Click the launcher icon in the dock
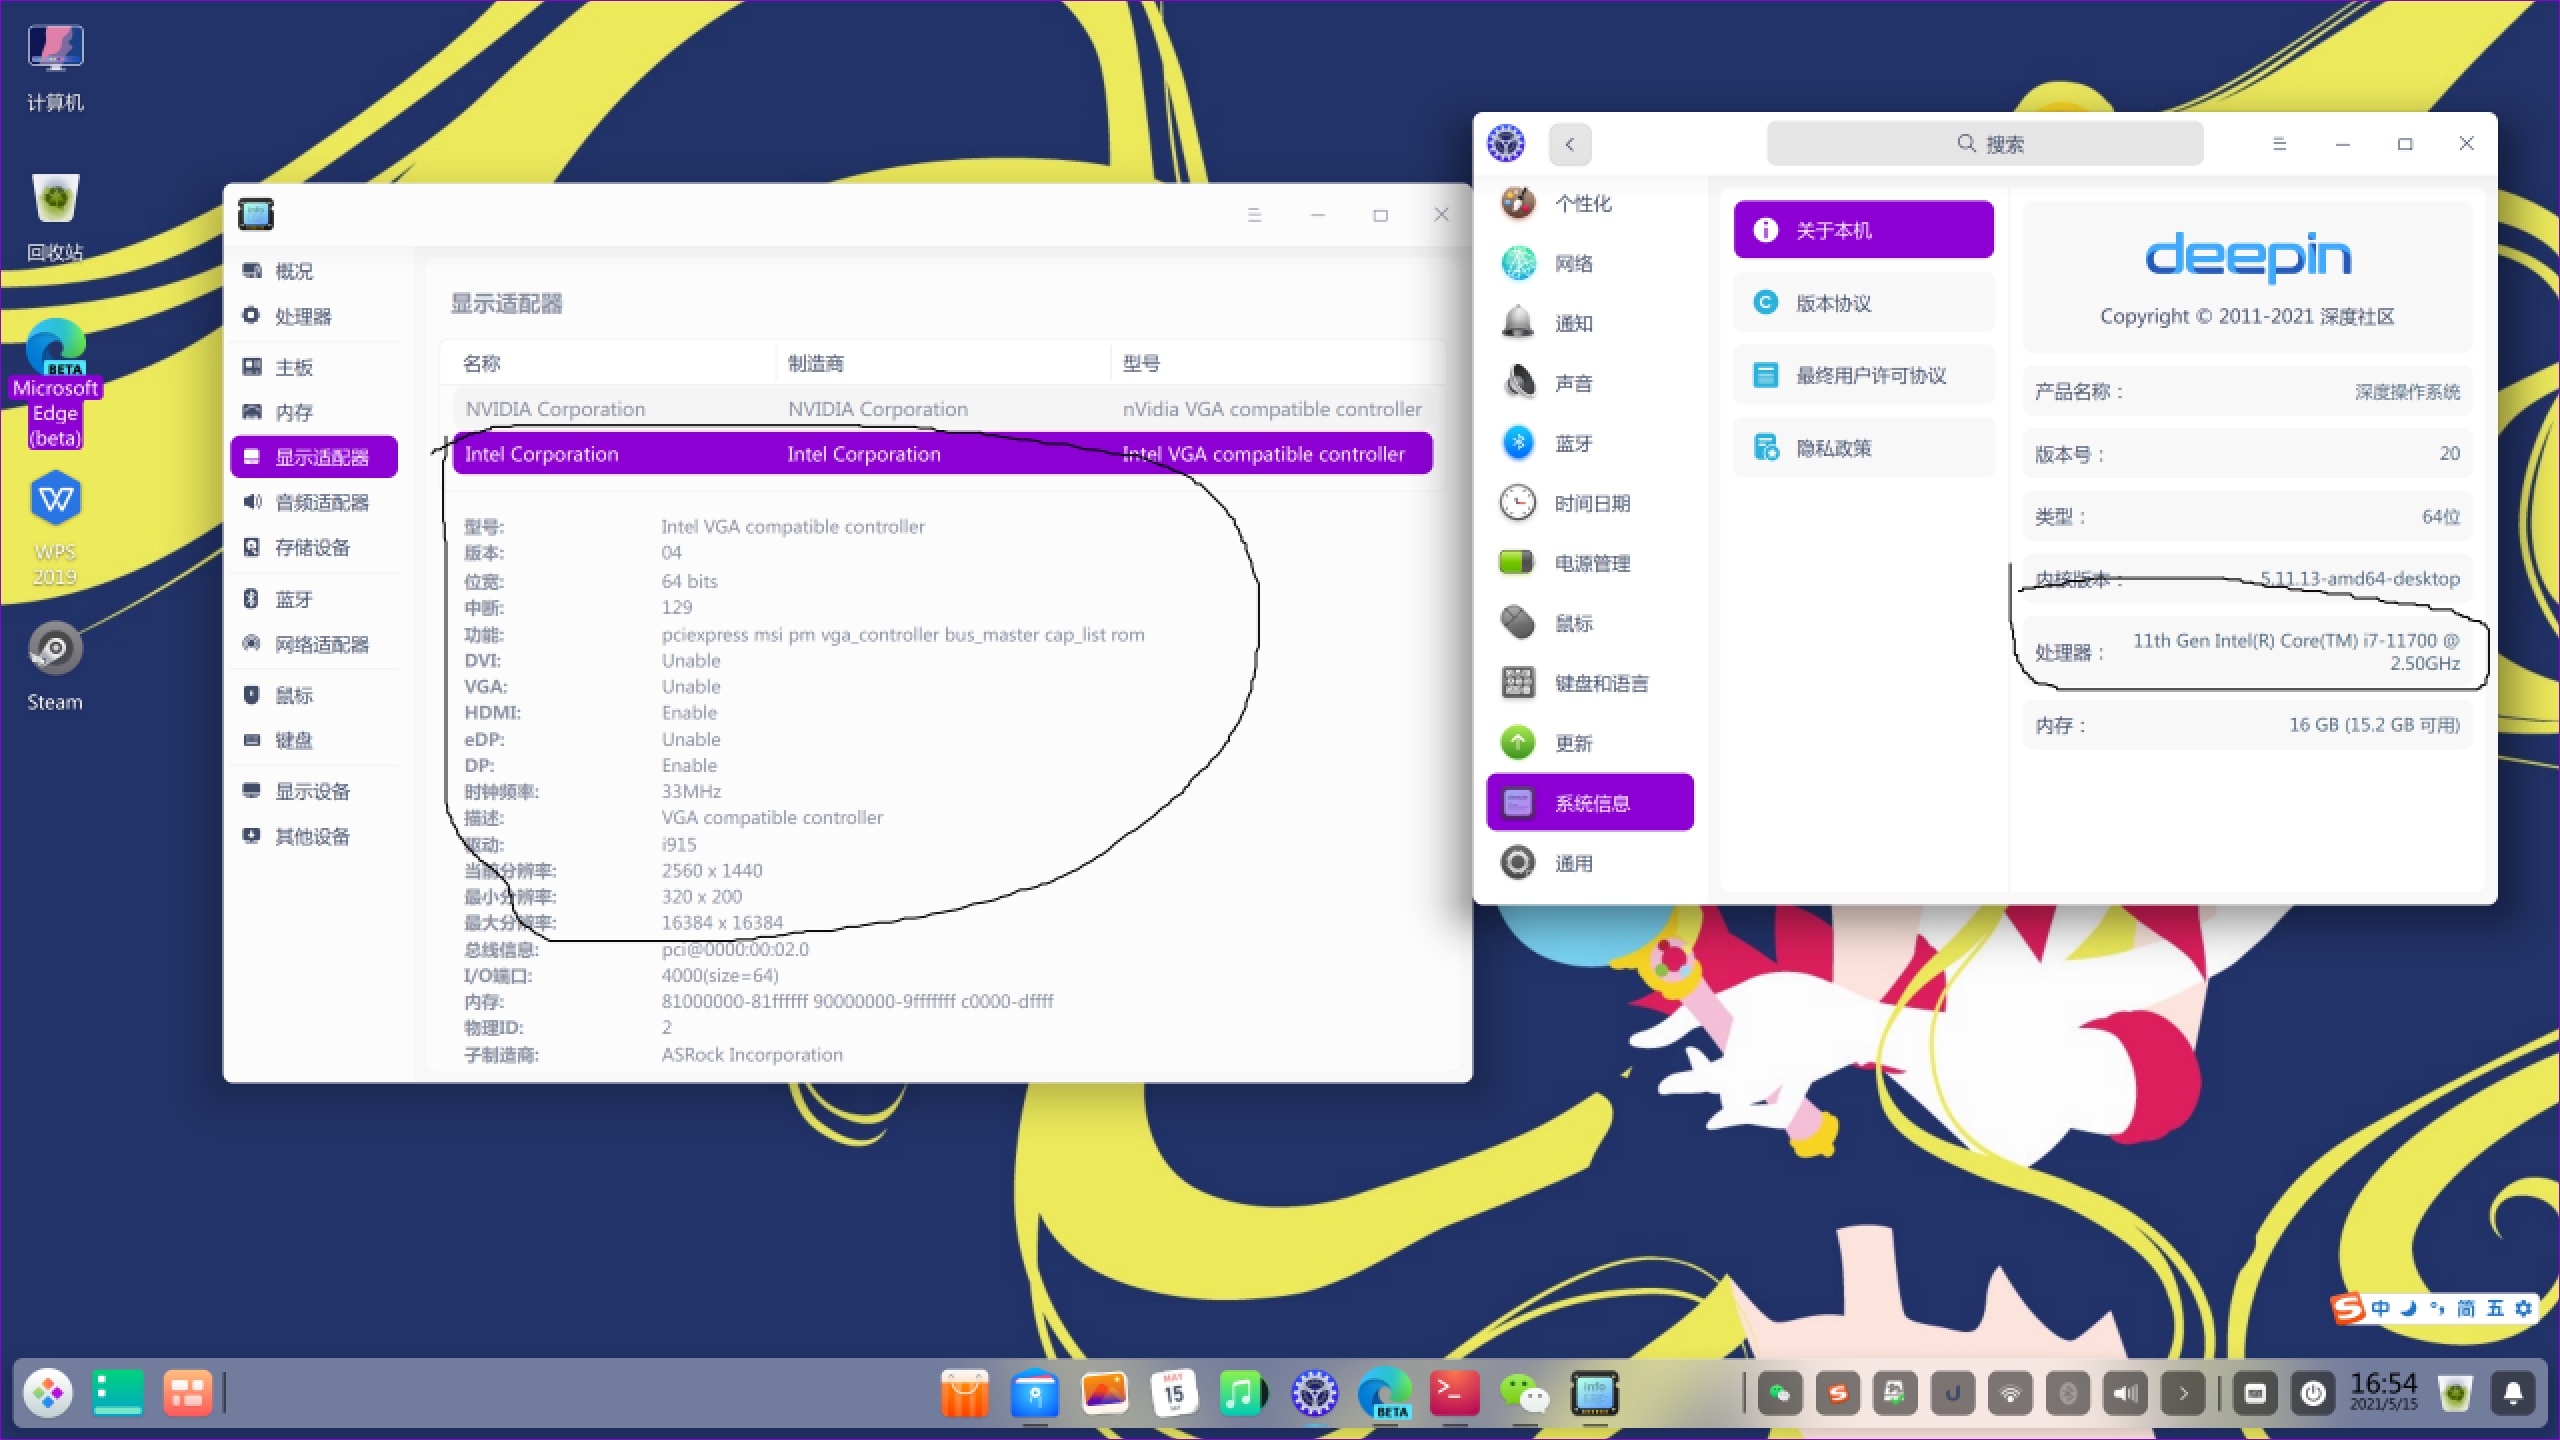Viewport: 2560px width, 1440px height. (48, 1393)
